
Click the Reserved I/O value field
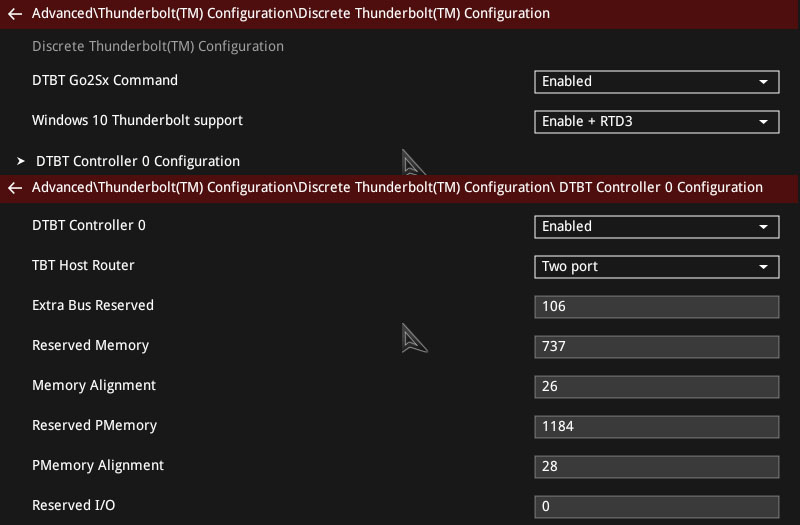click(x=657, y=507)
